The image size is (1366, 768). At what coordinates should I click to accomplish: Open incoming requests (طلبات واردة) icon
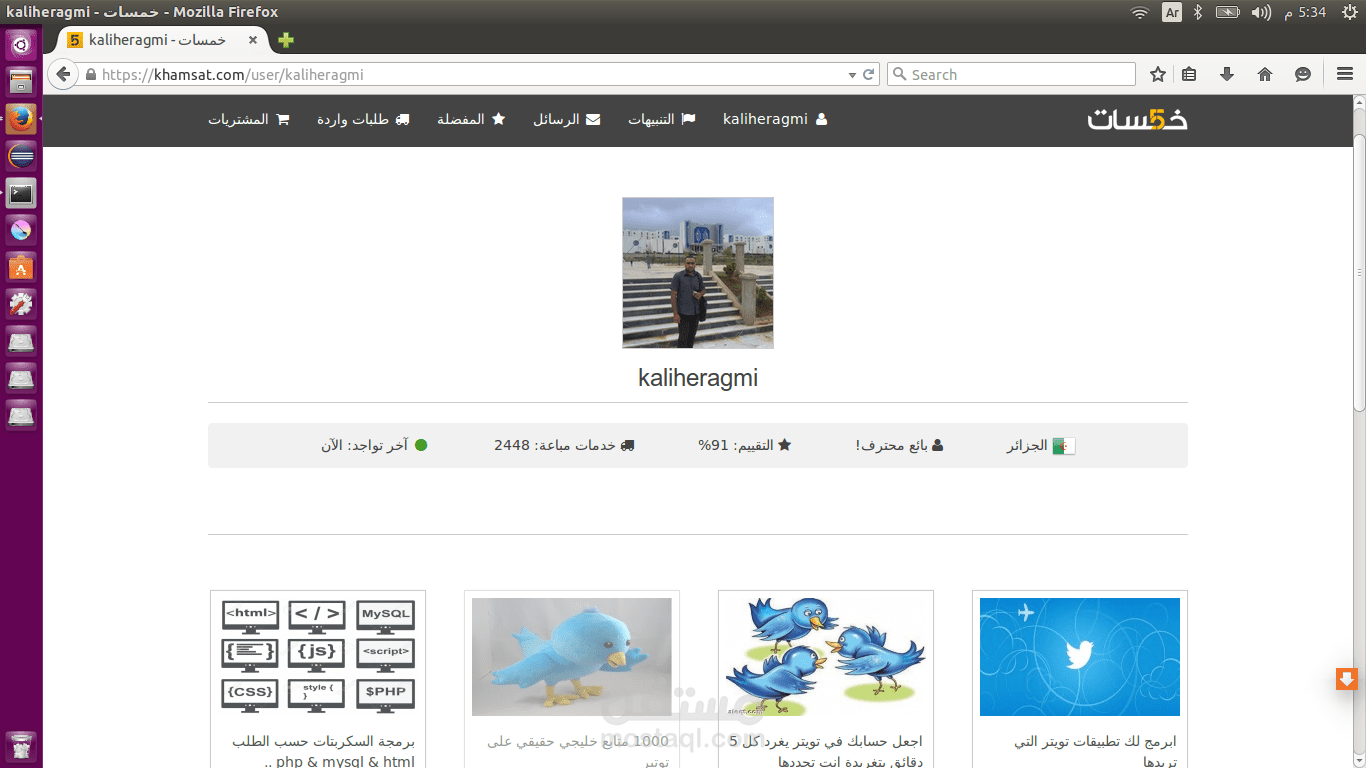coord(404,118)
